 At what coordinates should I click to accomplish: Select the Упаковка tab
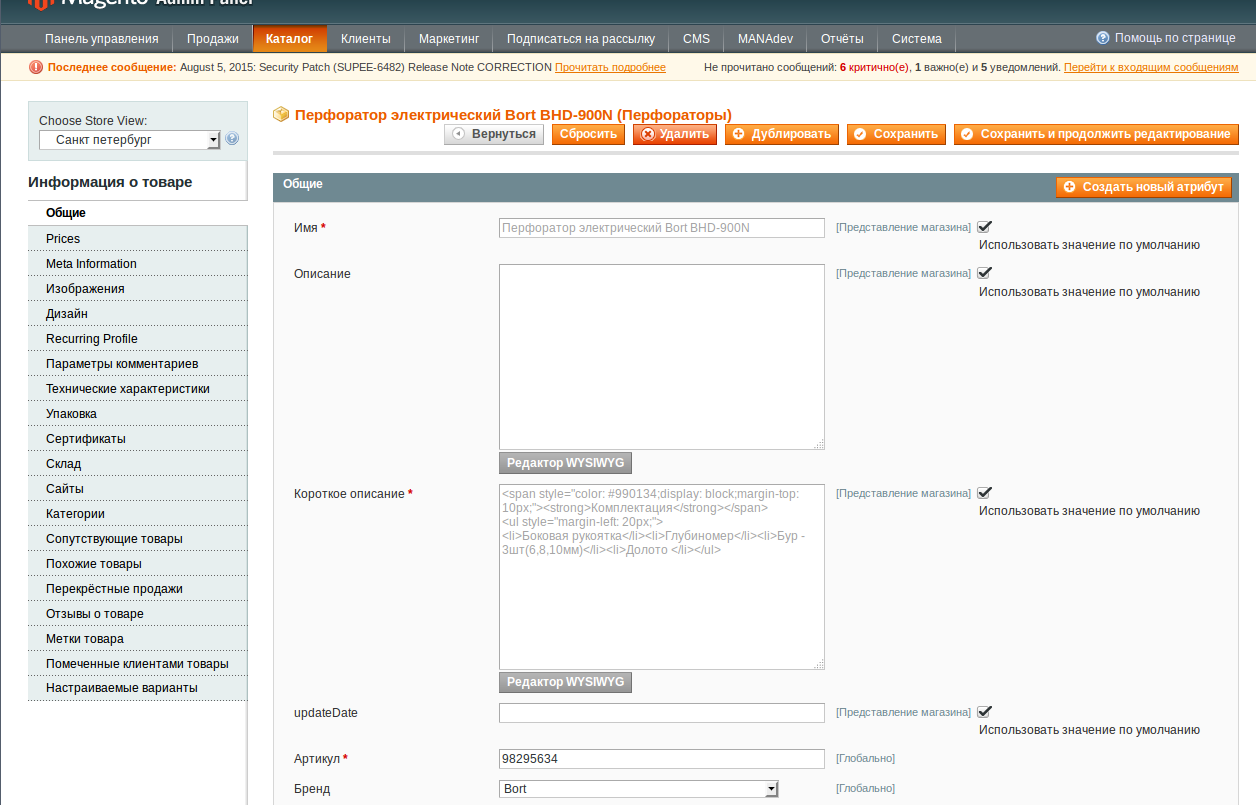[137, 413]
